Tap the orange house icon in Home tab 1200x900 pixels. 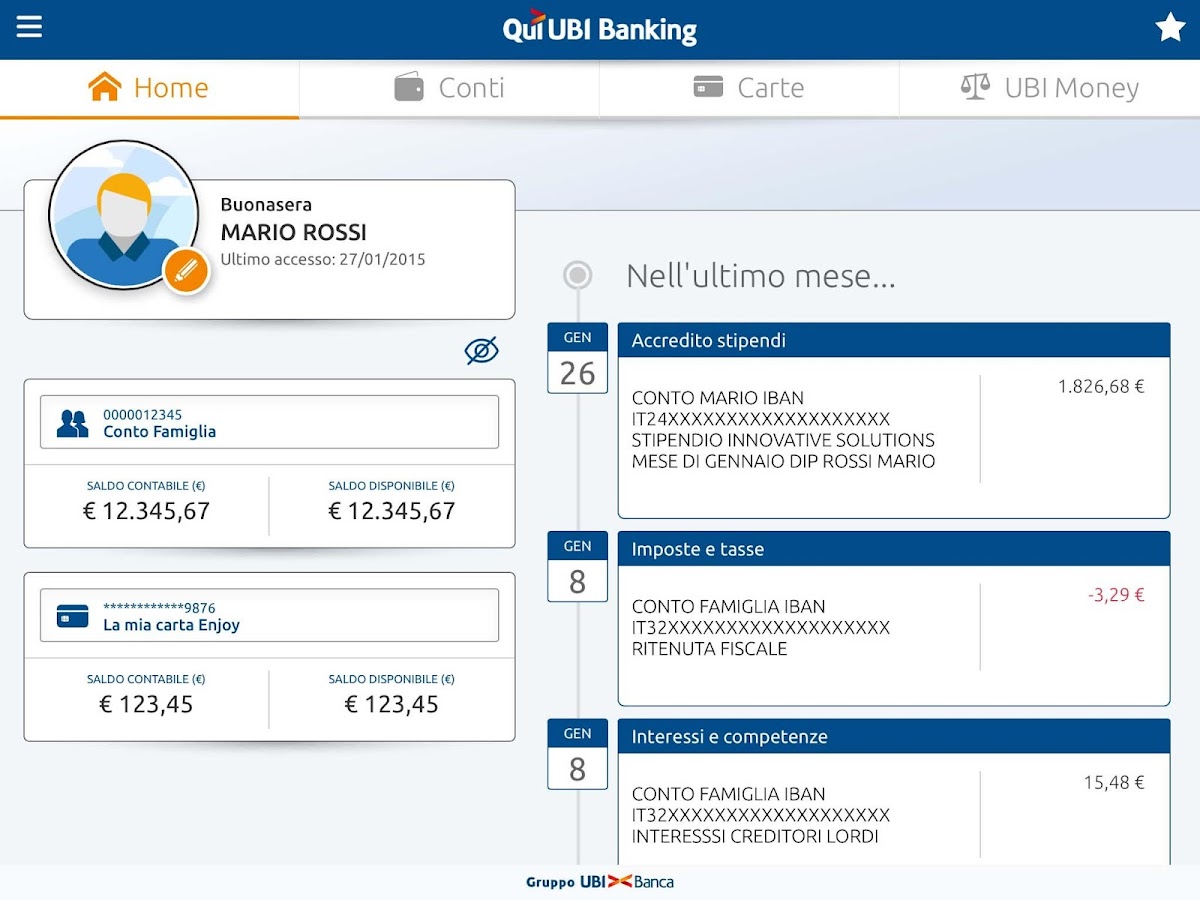pos(105,87)
